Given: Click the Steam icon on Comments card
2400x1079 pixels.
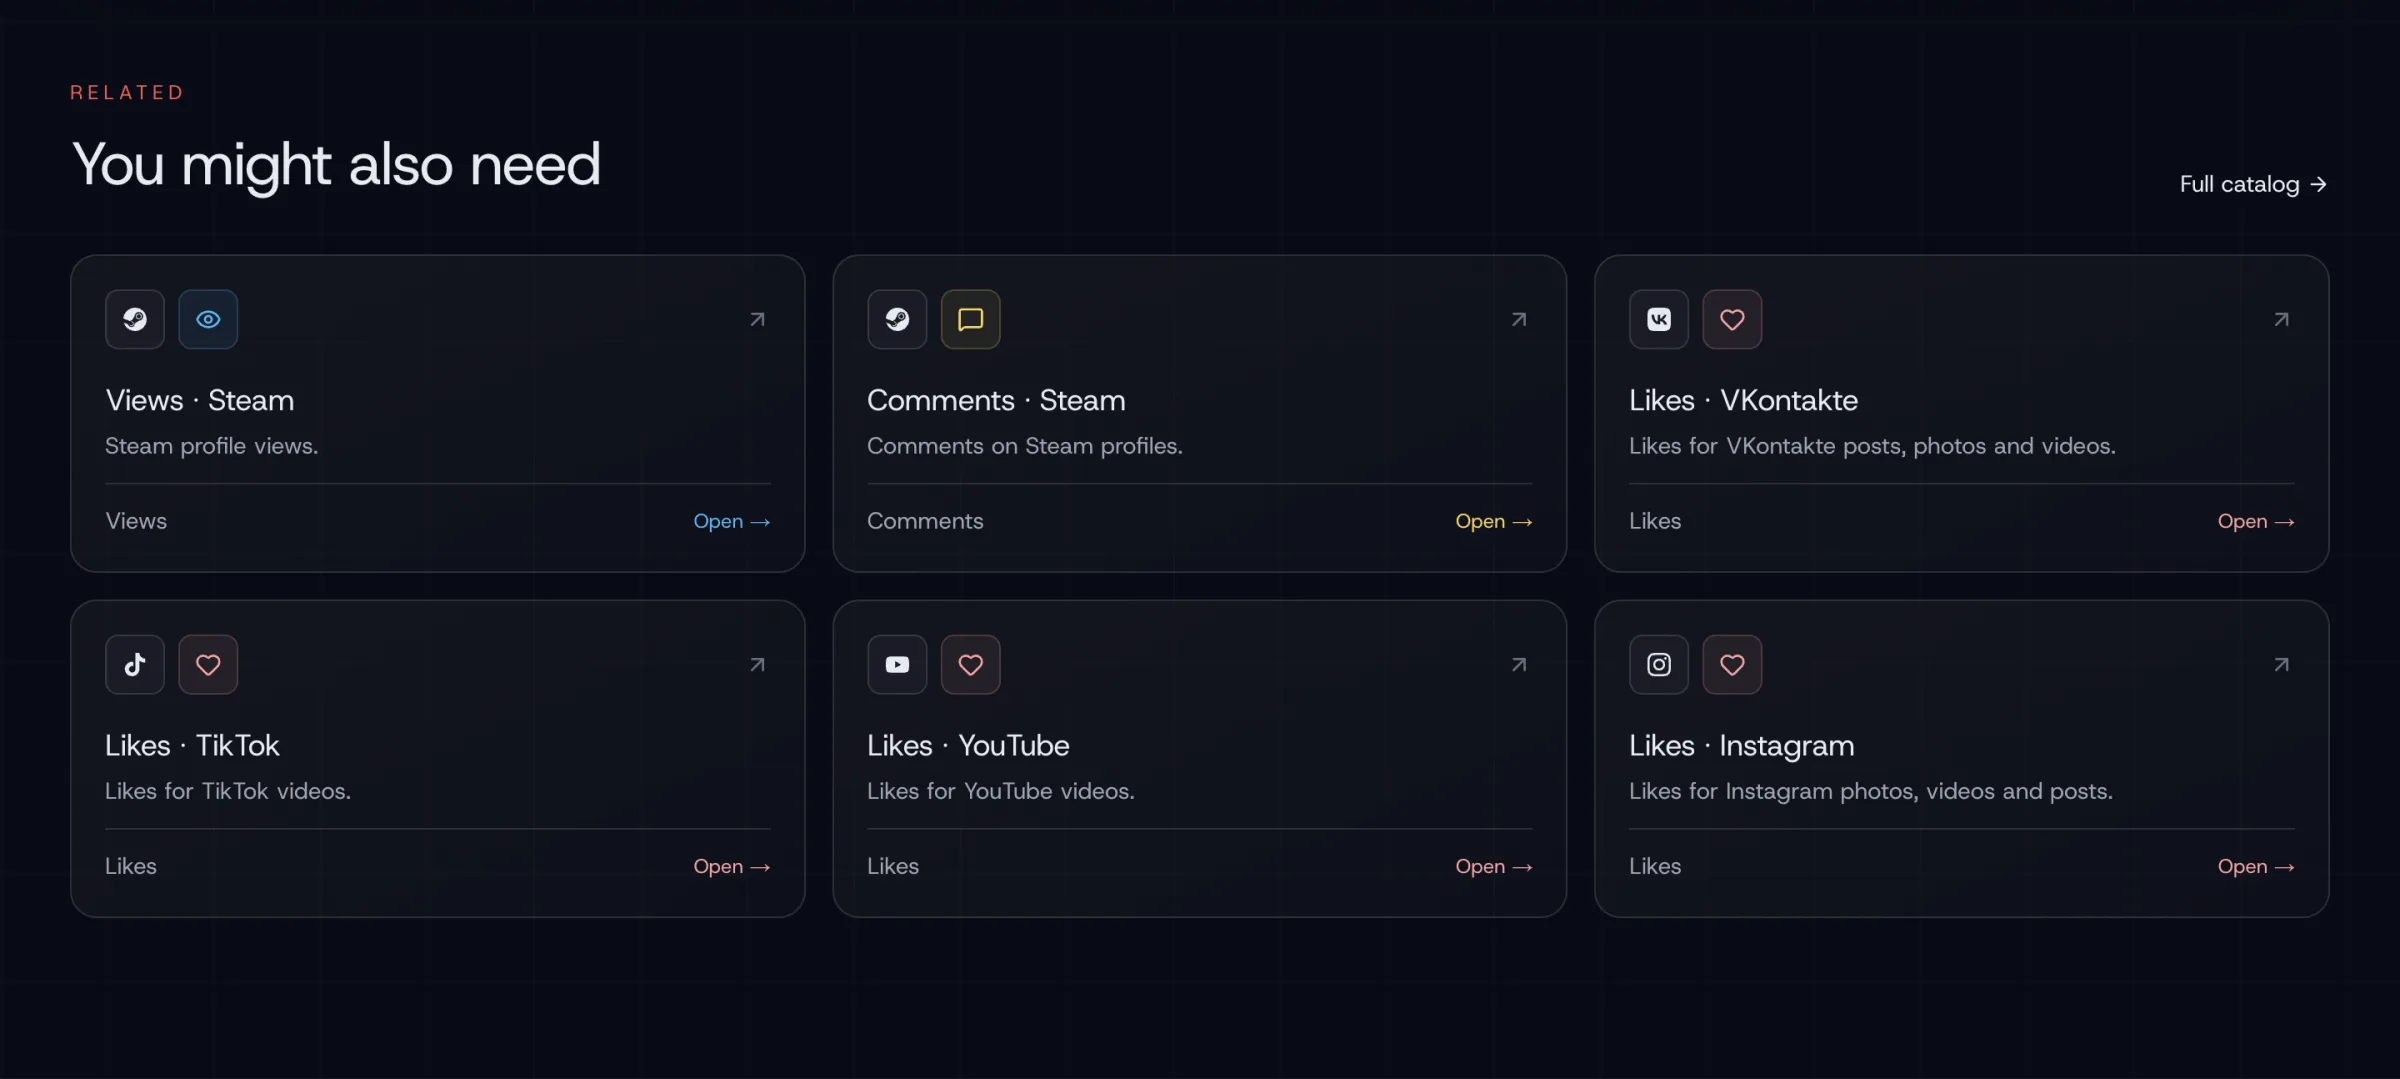Looking at the screenshot, I should pos(897,320).
